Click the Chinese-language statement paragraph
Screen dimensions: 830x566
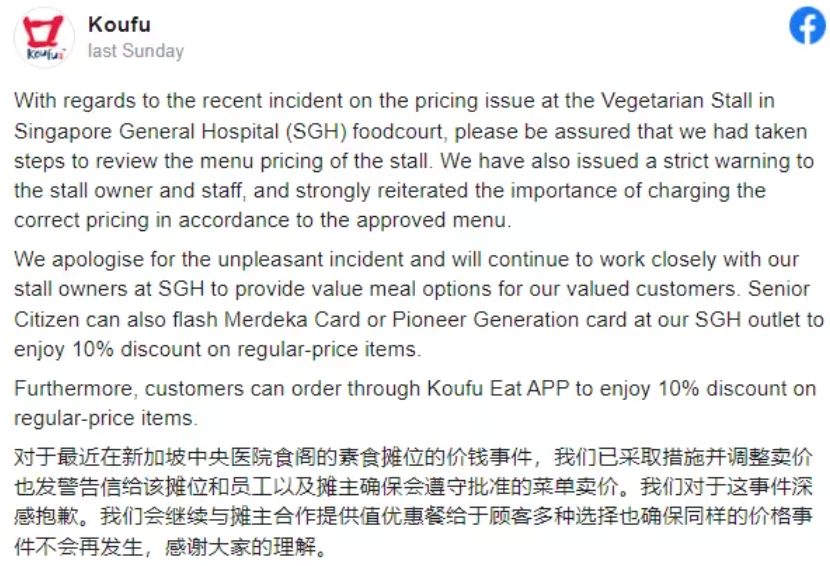click(x=413, y=501)
